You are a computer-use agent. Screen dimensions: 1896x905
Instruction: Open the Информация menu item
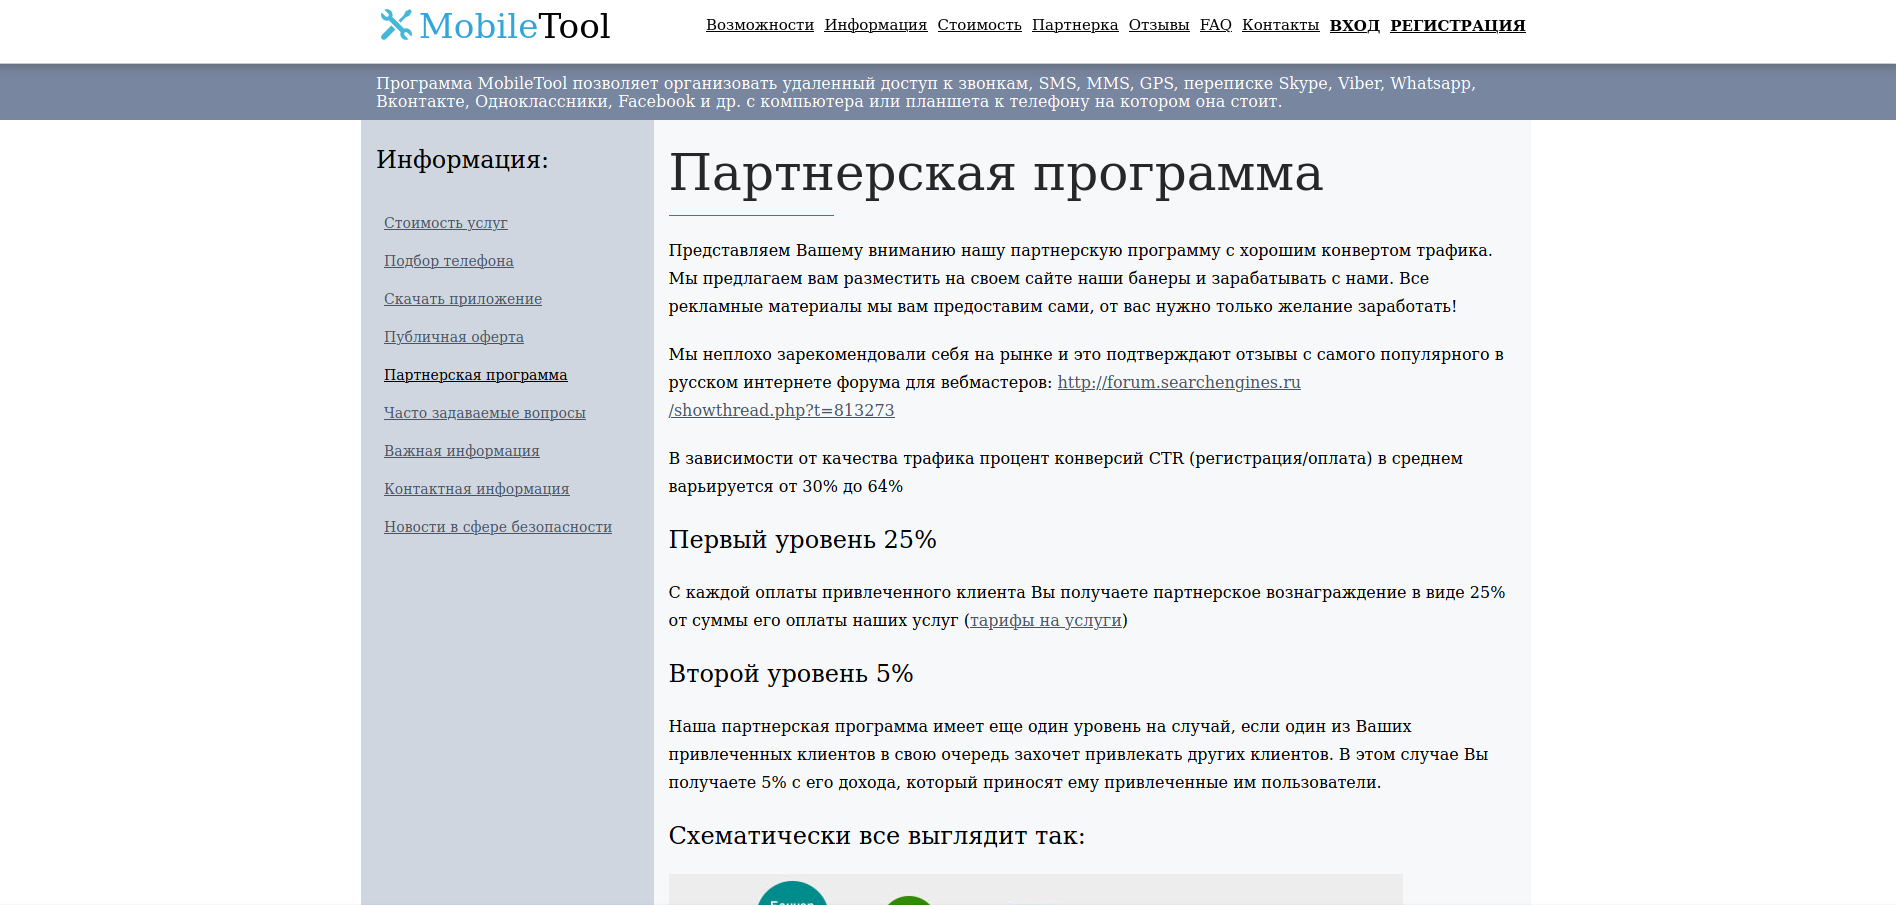876,25
